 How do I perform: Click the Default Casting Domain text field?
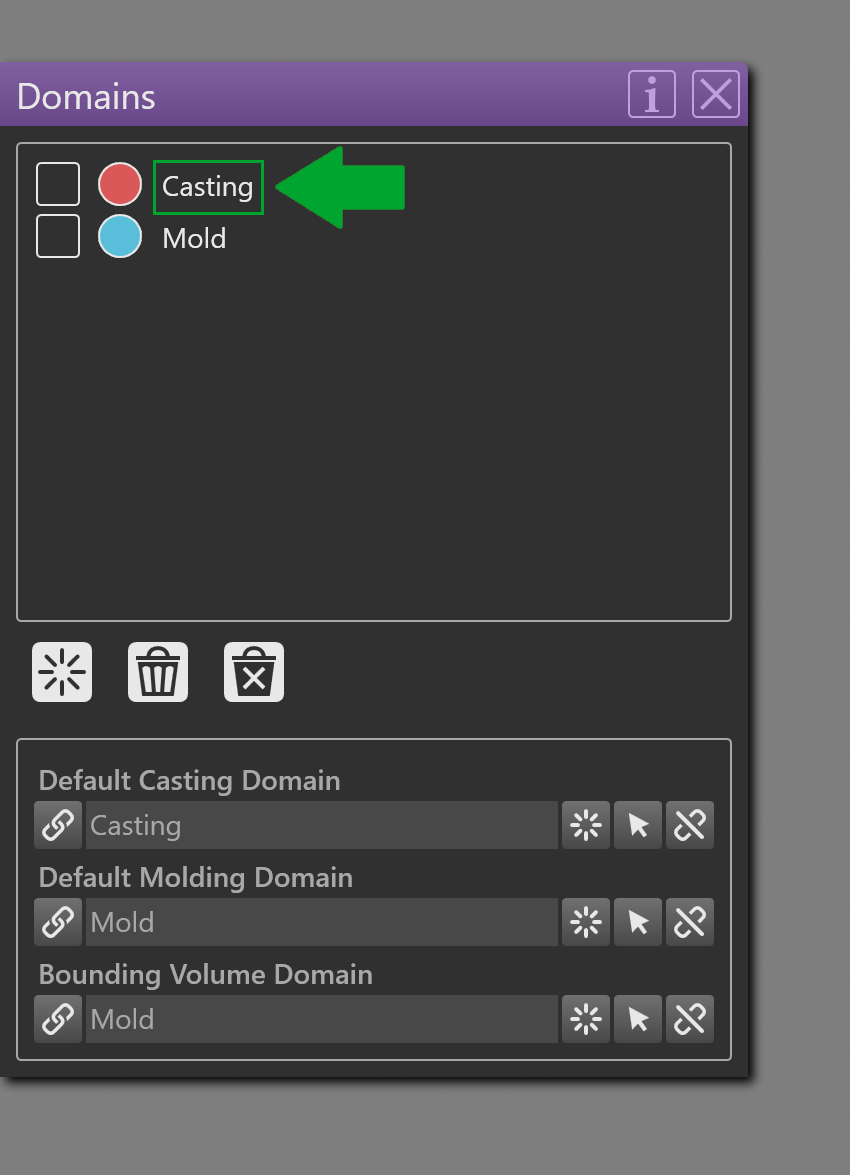tap(322, 825)
